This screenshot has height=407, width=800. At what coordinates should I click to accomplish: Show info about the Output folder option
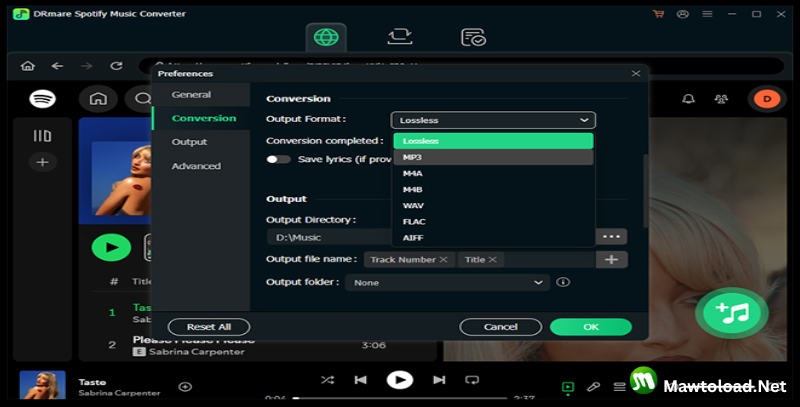click(x=563, y=282)
